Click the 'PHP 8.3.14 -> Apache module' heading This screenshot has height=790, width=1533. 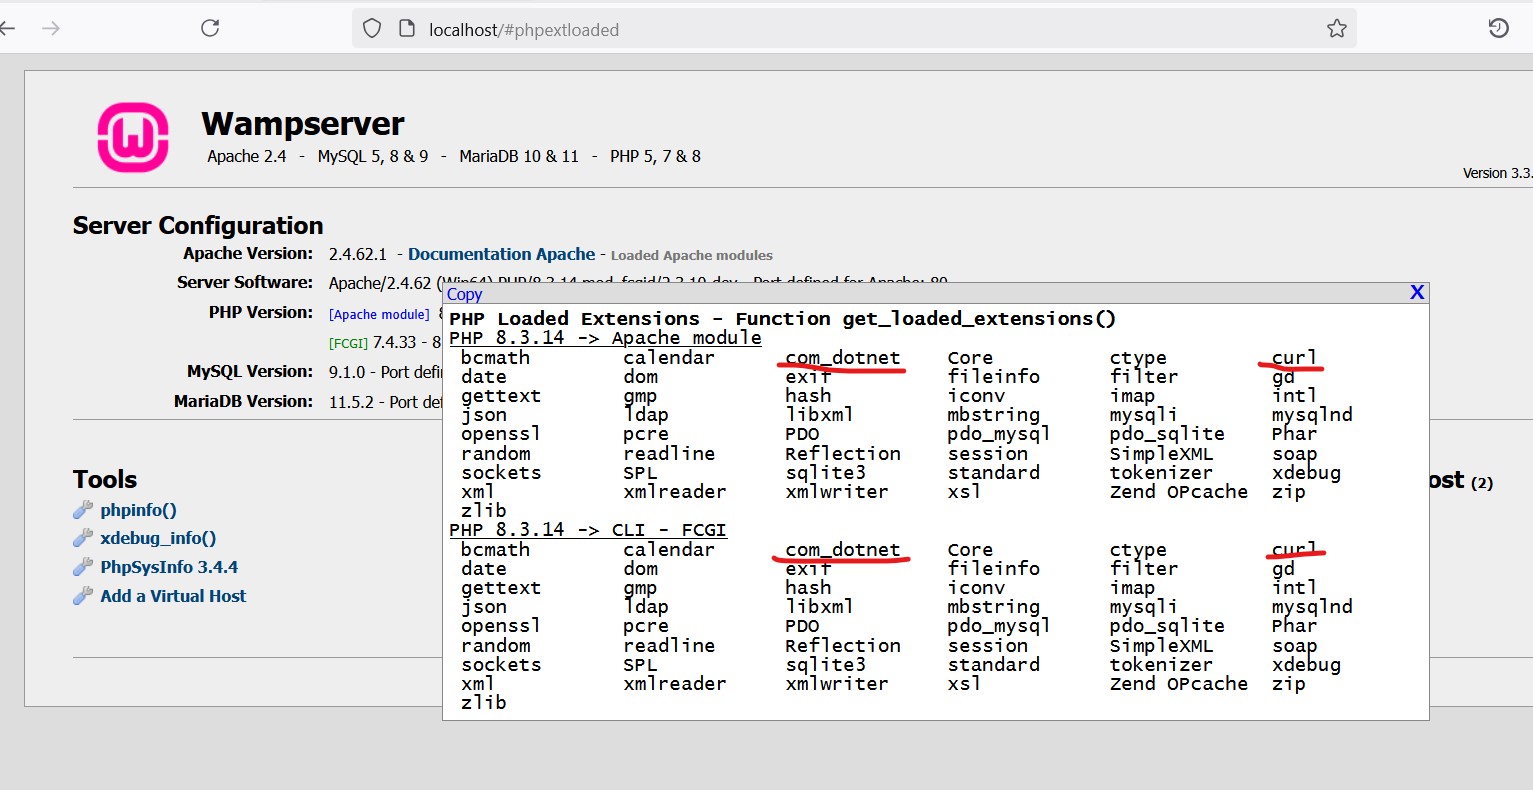[x=605, y=338]
